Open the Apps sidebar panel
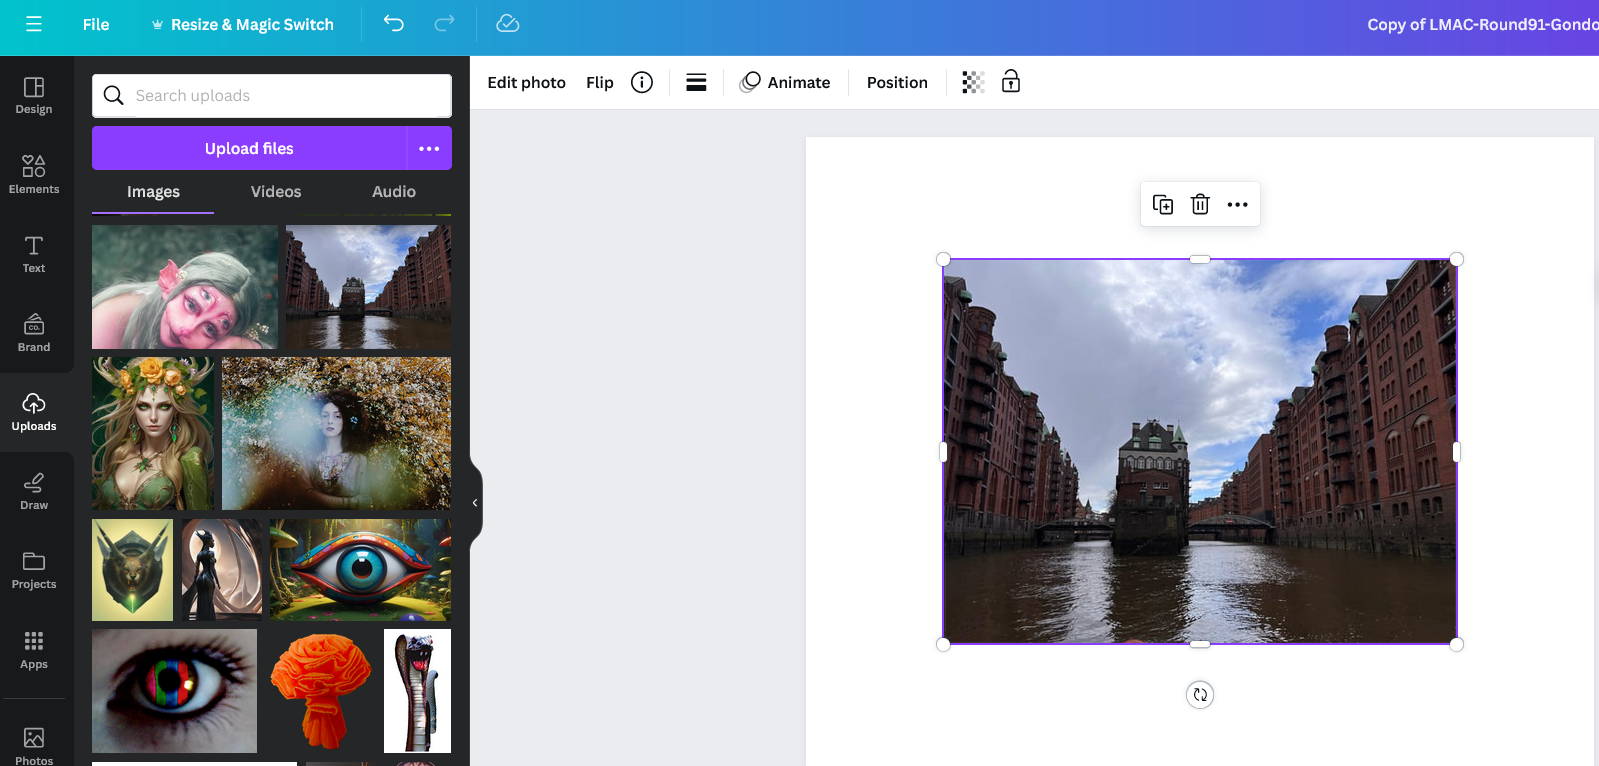This screenshot has height=766, width=1599. pyautogui.click(x=34, y=650)
